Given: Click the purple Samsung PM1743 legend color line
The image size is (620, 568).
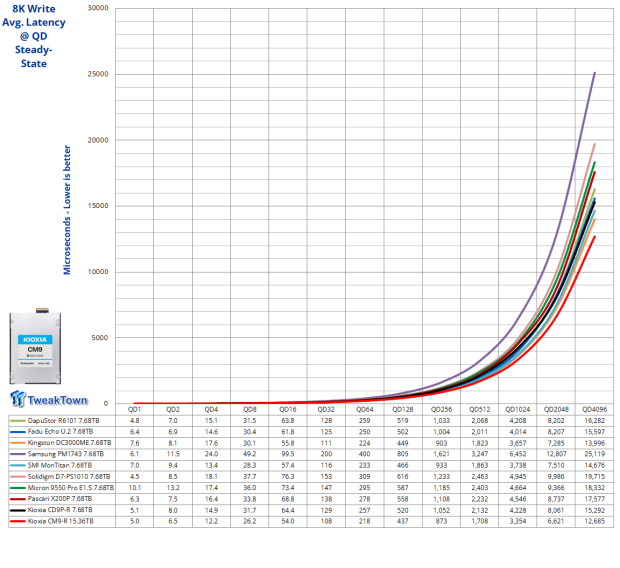Looking at the screenshot, I should 17,454.
